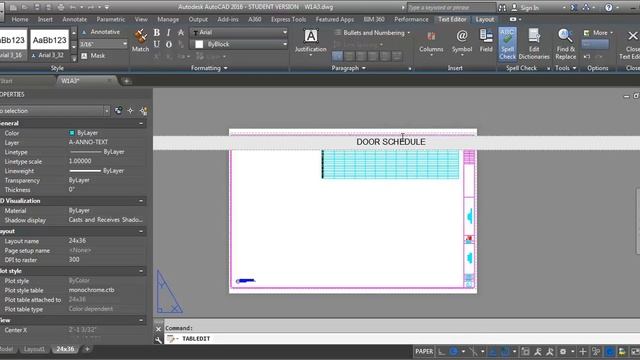
Task: Switch to the Layout ribbon tab
Action: tap(484, 19)
